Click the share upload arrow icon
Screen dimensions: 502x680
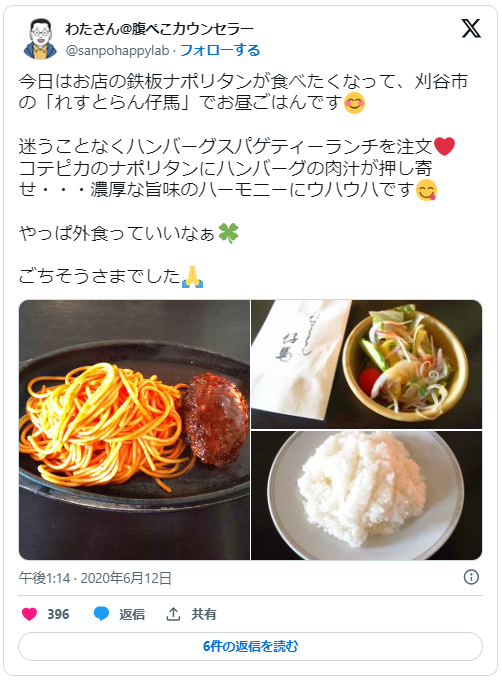coord(173,614)
